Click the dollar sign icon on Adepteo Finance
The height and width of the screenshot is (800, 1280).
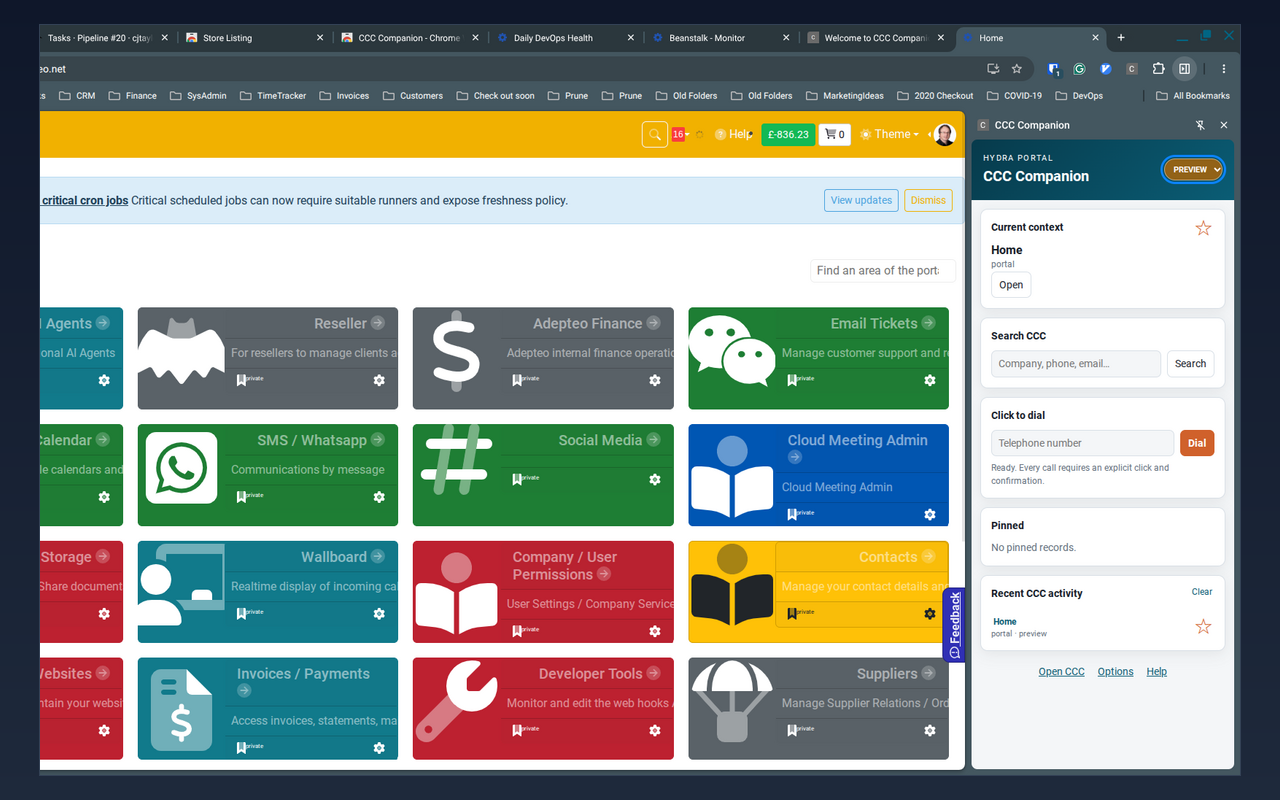(x=456, y=351)
